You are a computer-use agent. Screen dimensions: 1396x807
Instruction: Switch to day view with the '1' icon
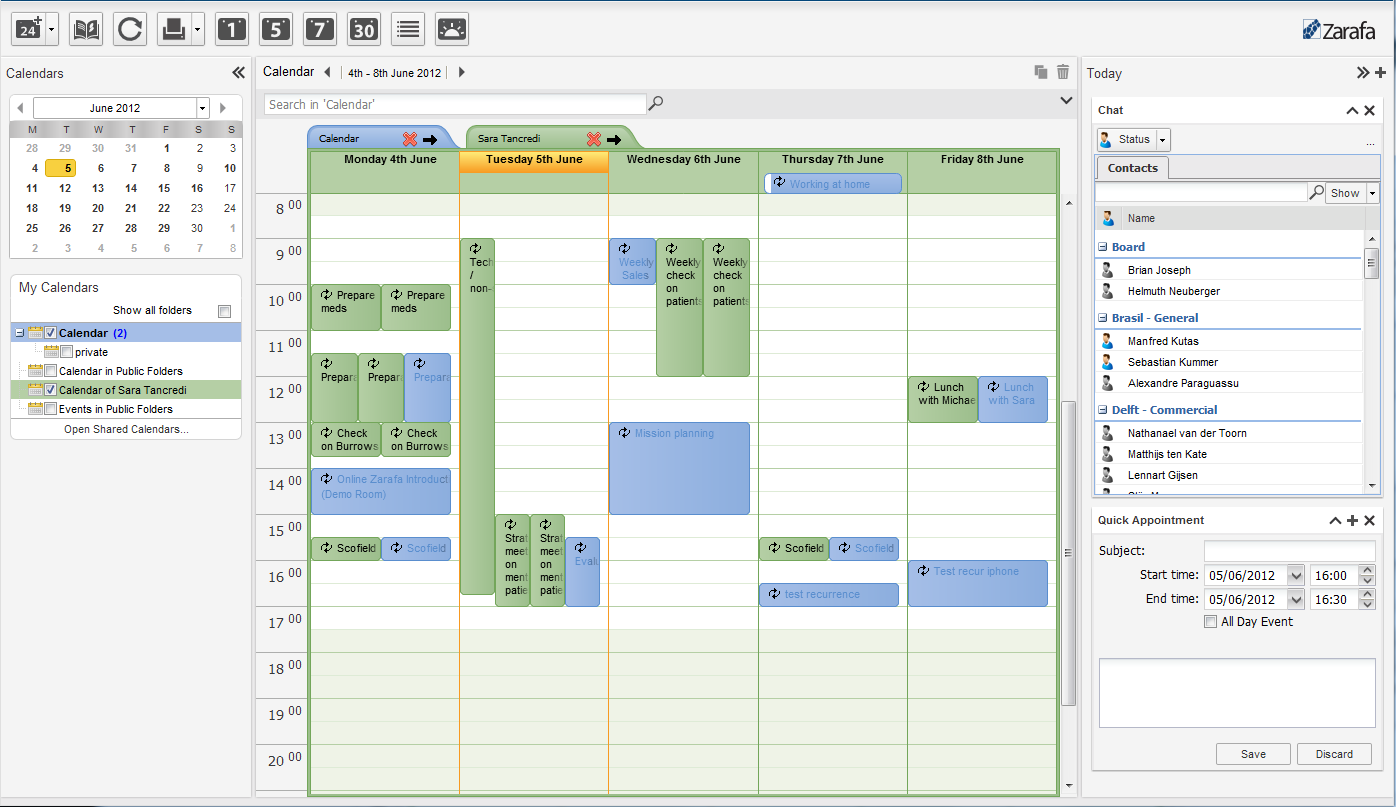tap(231, 28)
